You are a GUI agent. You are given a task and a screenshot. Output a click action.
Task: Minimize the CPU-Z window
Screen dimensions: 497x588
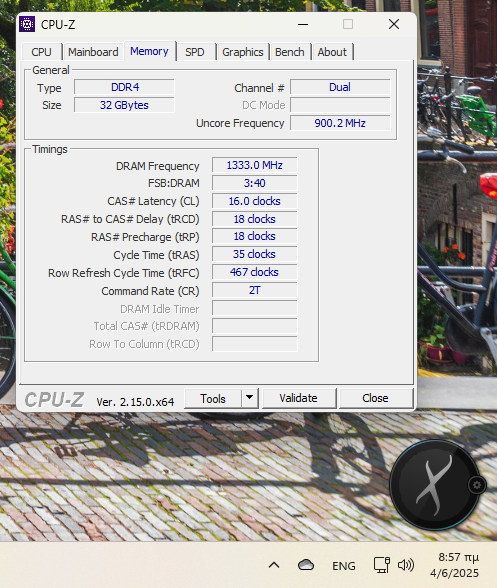[303, 24]
